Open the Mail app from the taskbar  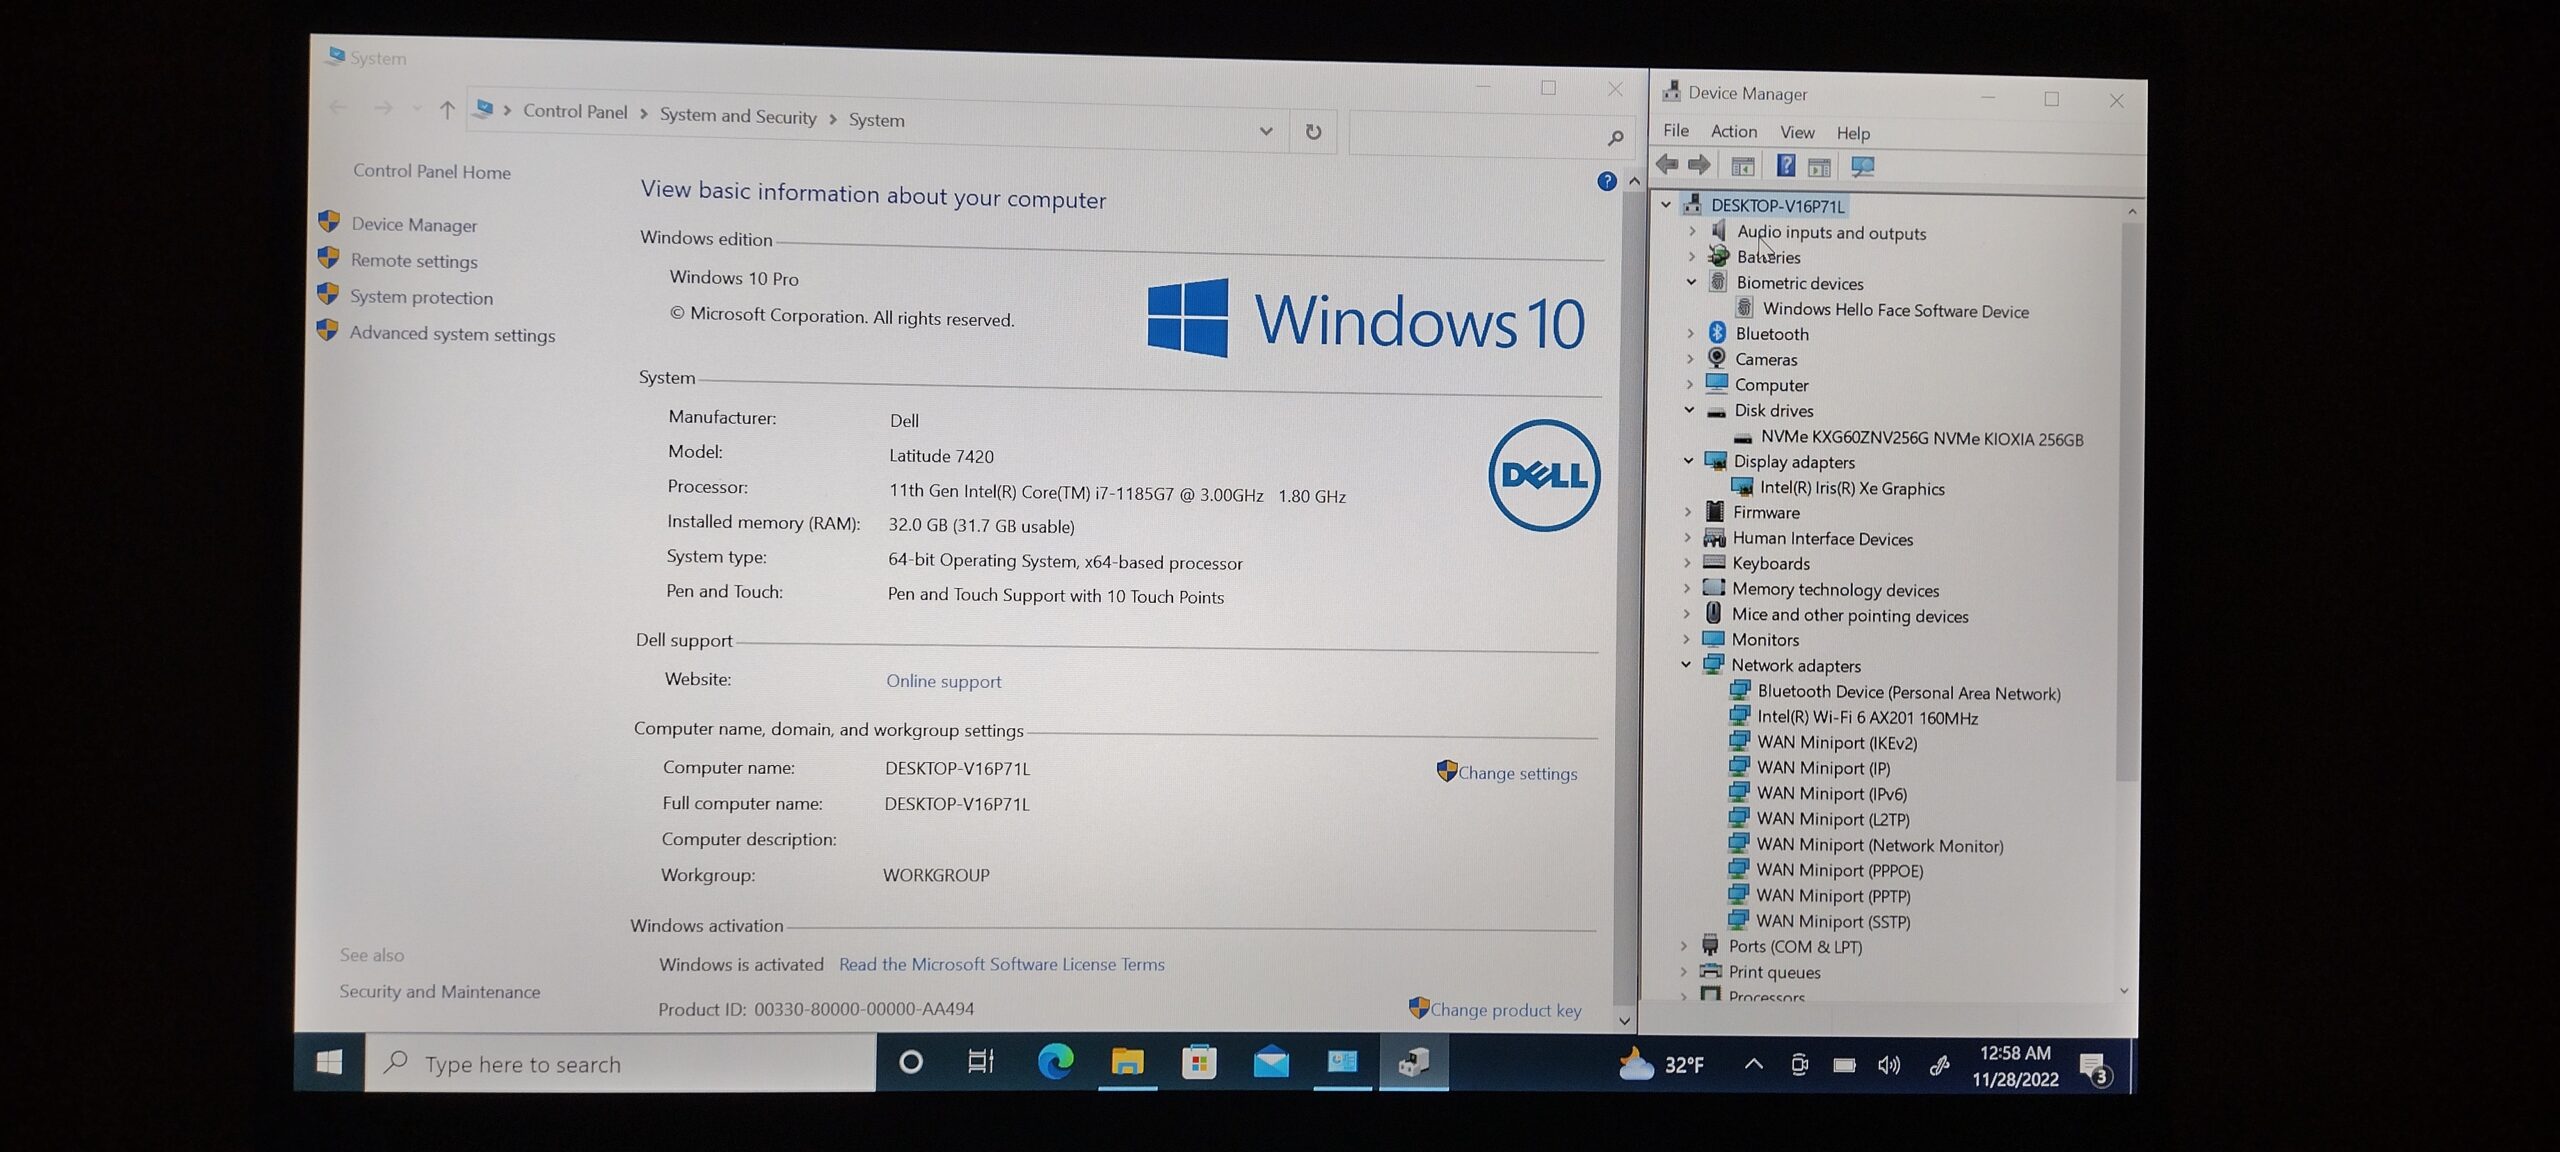(1271, 1063)
